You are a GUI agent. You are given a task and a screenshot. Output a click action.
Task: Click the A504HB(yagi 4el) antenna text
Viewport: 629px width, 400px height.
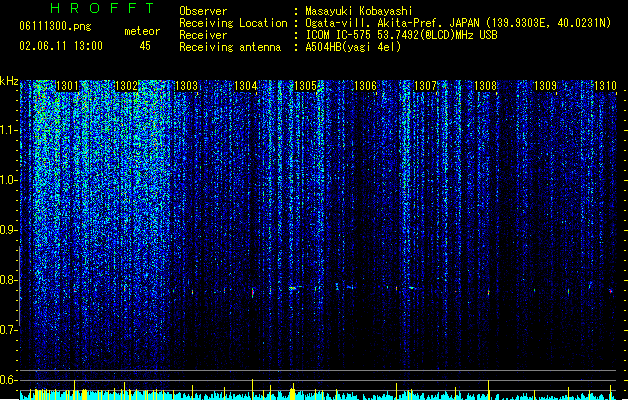click(353, 47)
